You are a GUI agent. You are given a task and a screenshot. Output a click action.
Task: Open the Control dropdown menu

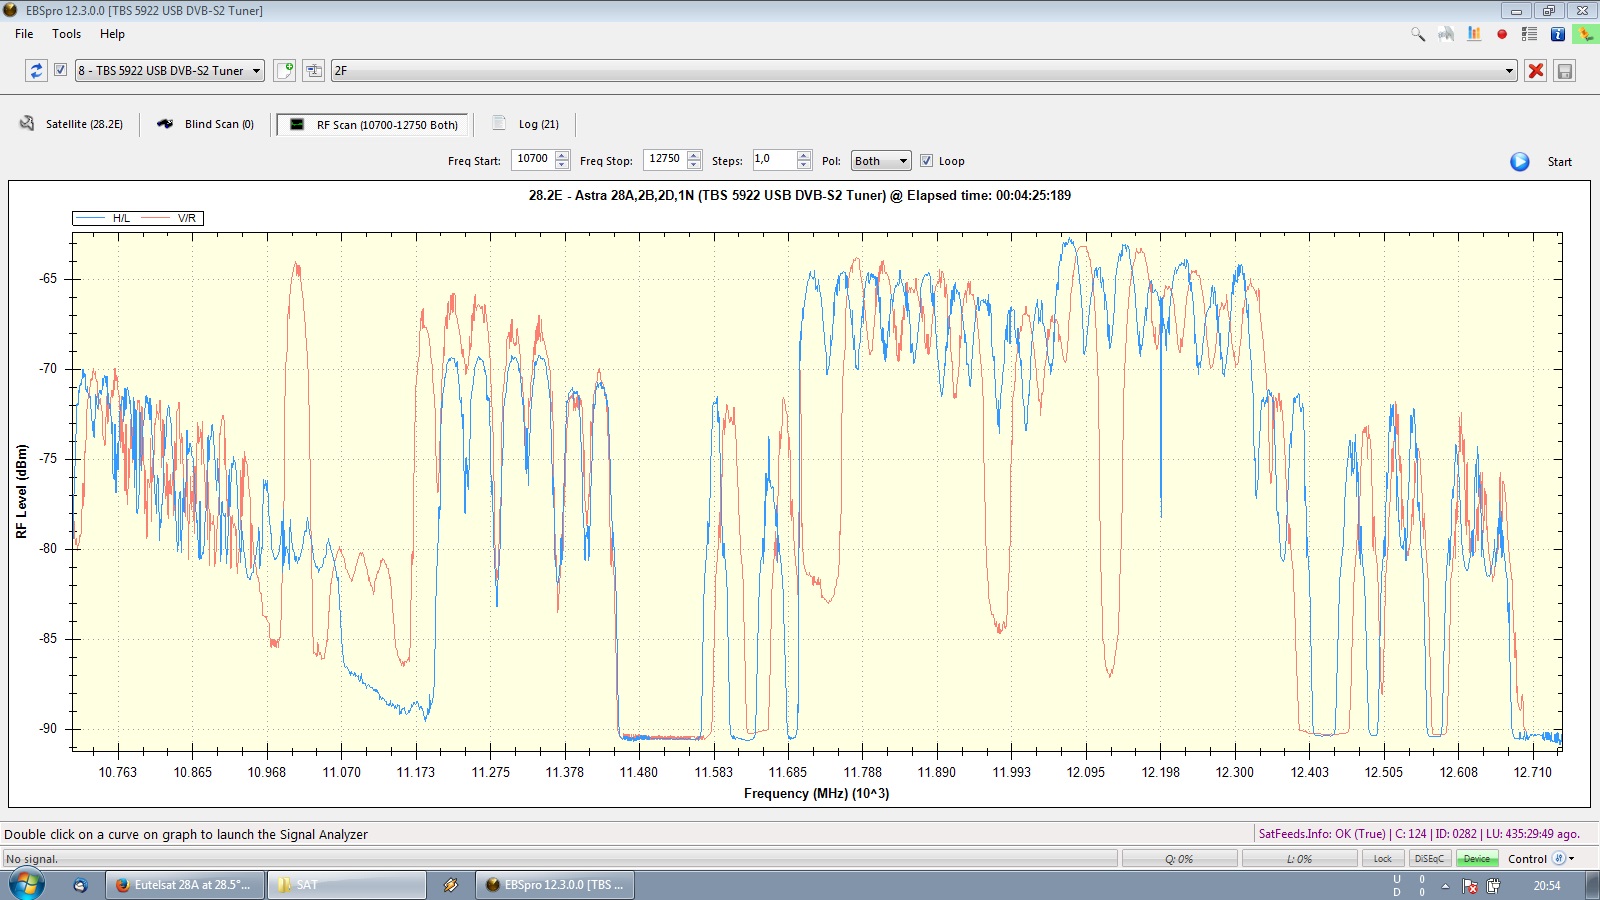coord(1541,859)
